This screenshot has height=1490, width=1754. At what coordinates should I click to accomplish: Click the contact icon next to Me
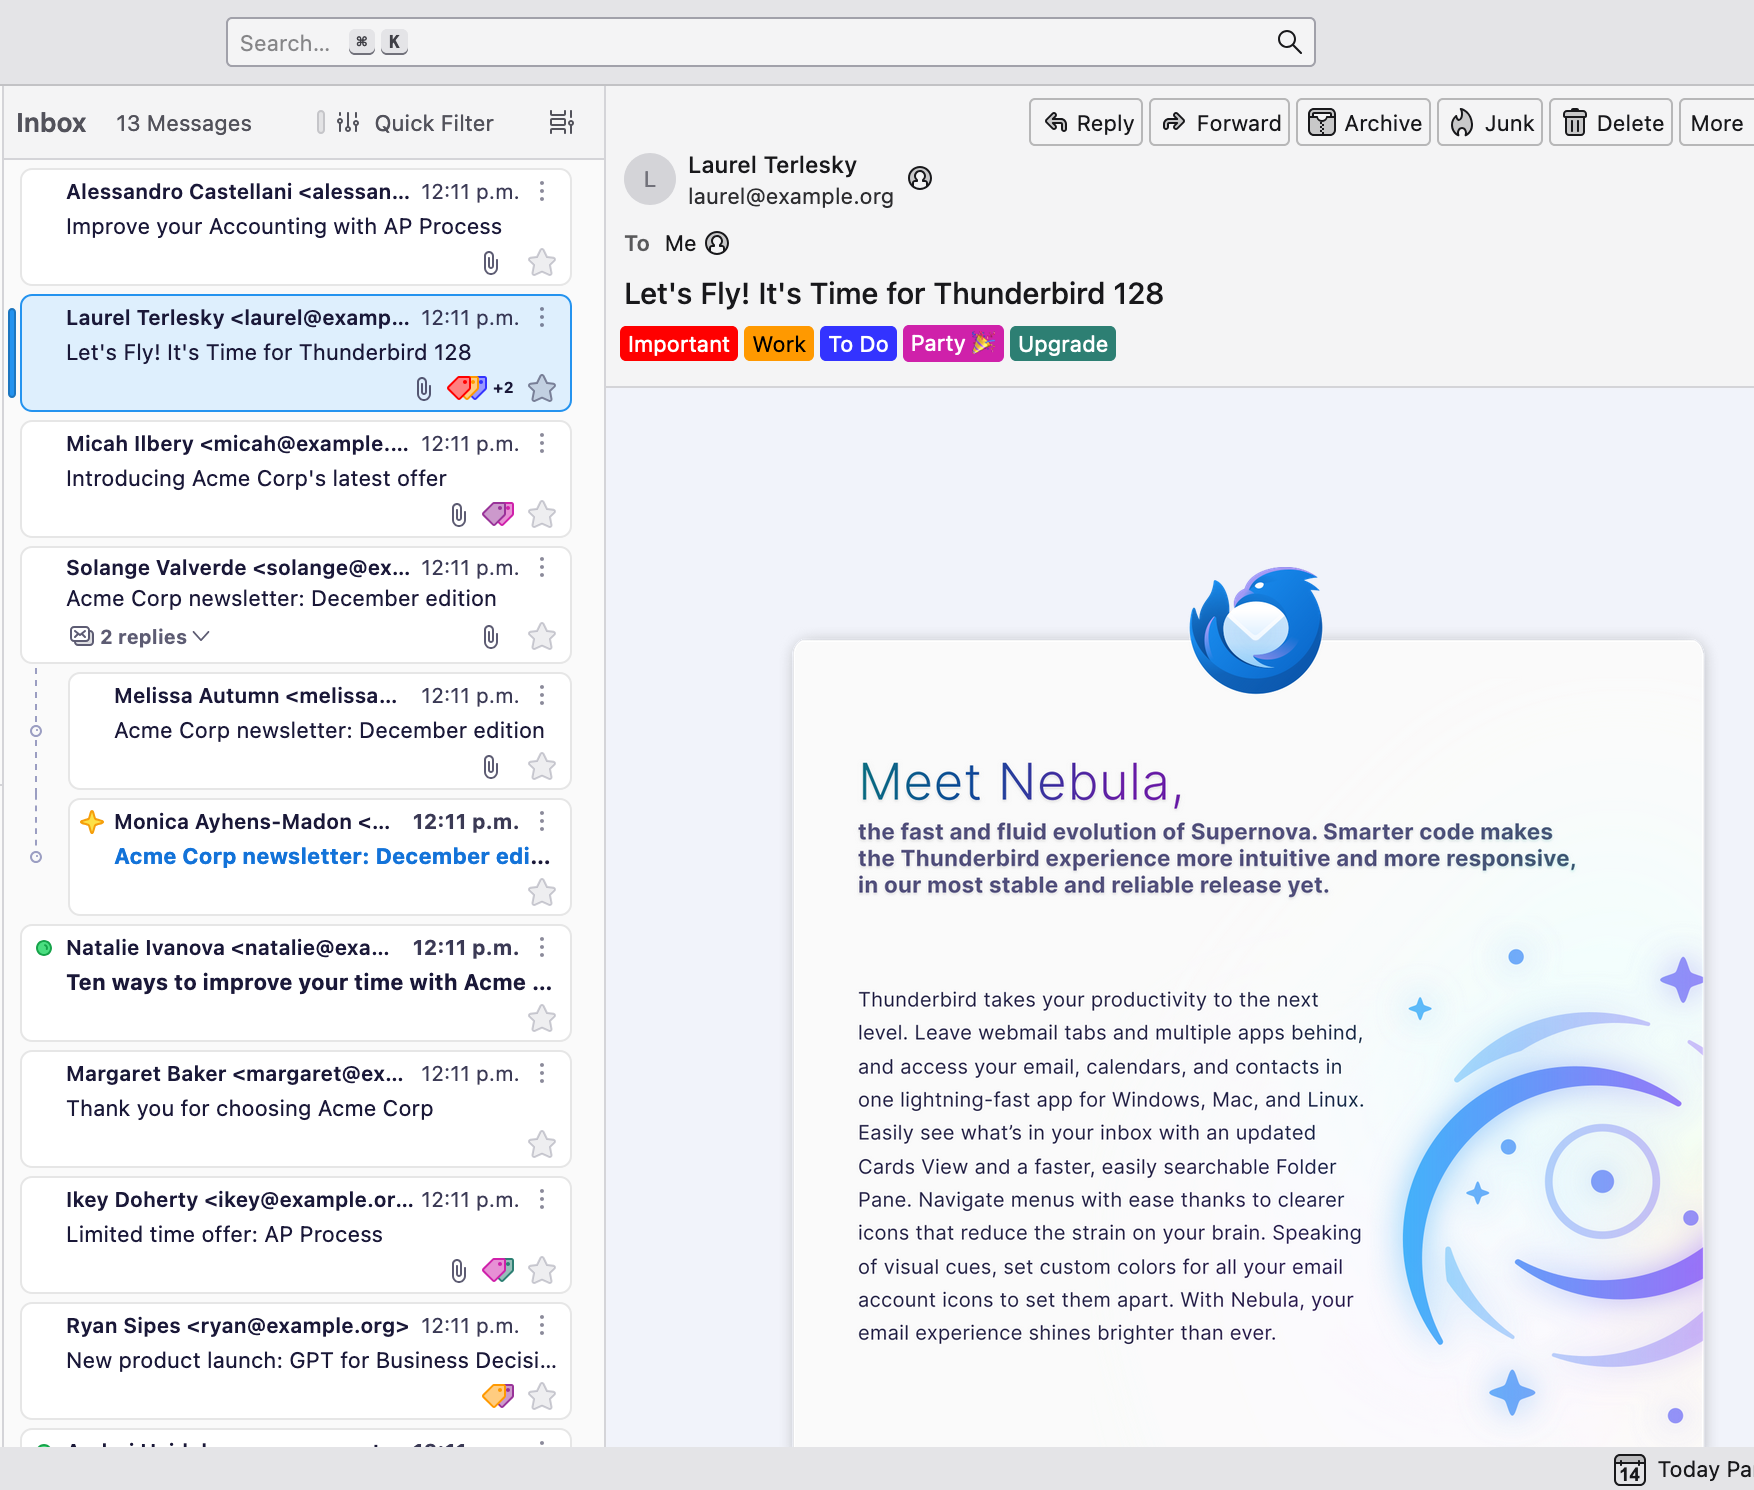point(717,243)
